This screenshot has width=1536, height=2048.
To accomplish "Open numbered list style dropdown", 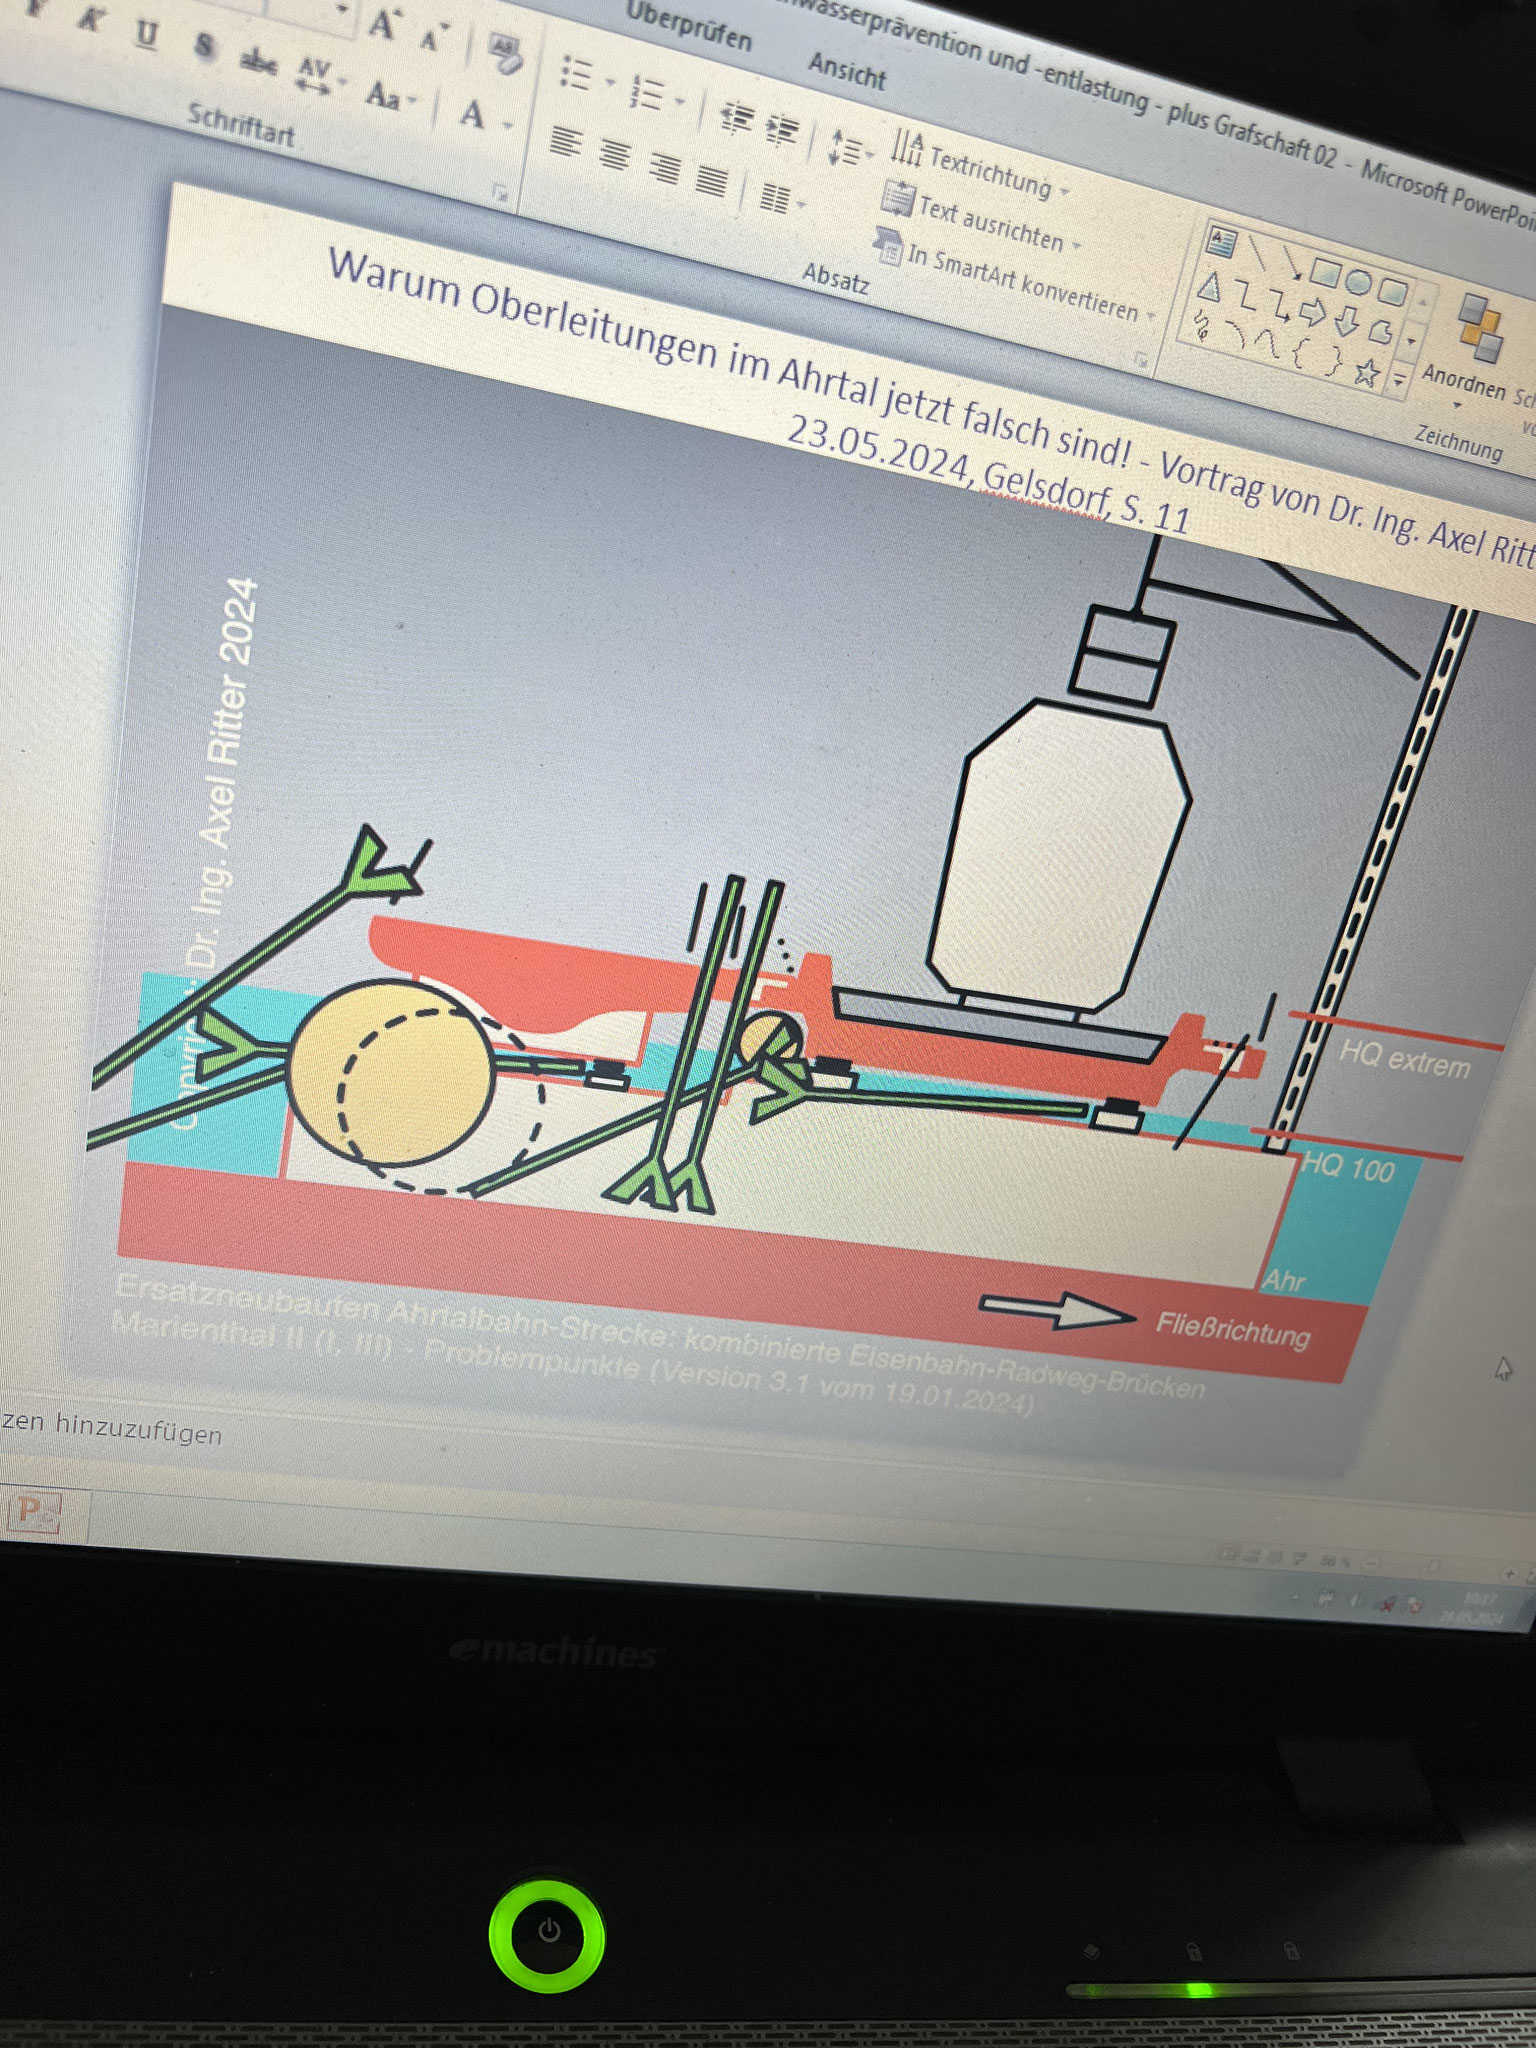I will (680, 101).
